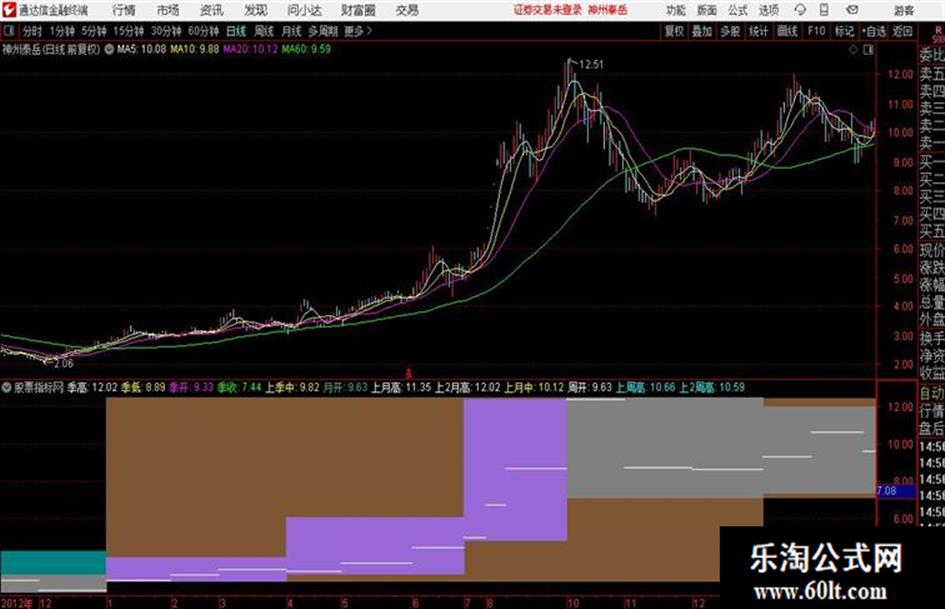The image size is (945, 609).
Task: Select the 日线 daily chart tab
Action: click(x=236, y=31)
